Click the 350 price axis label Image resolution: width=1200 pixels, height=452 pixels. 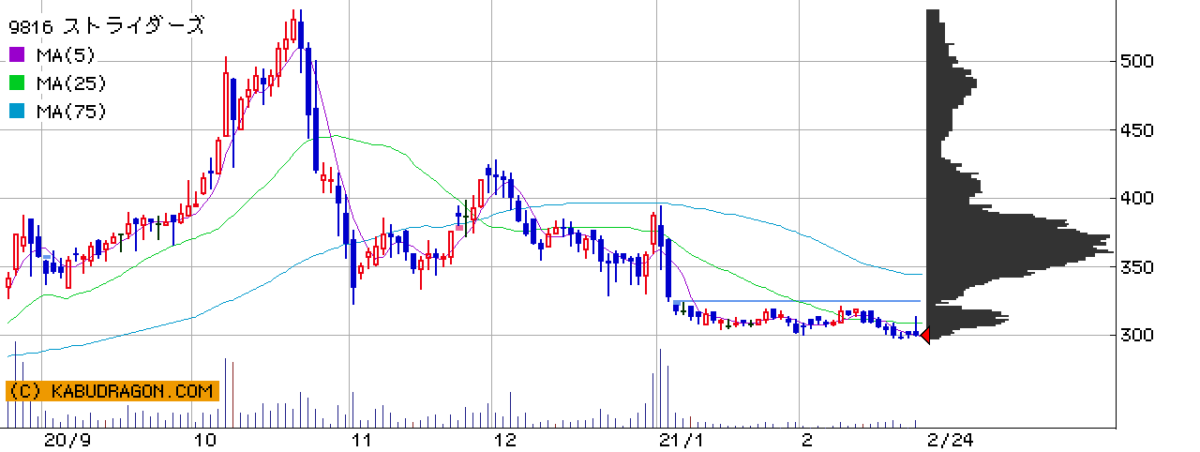1137,268
